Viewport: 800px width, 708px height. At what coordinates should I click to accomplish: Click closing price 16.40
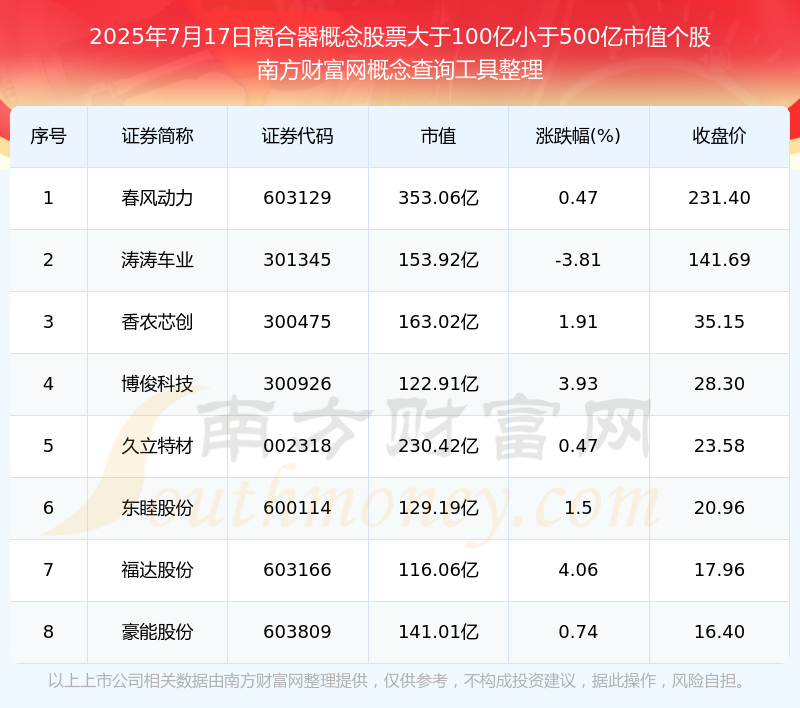tap(719, 632)
